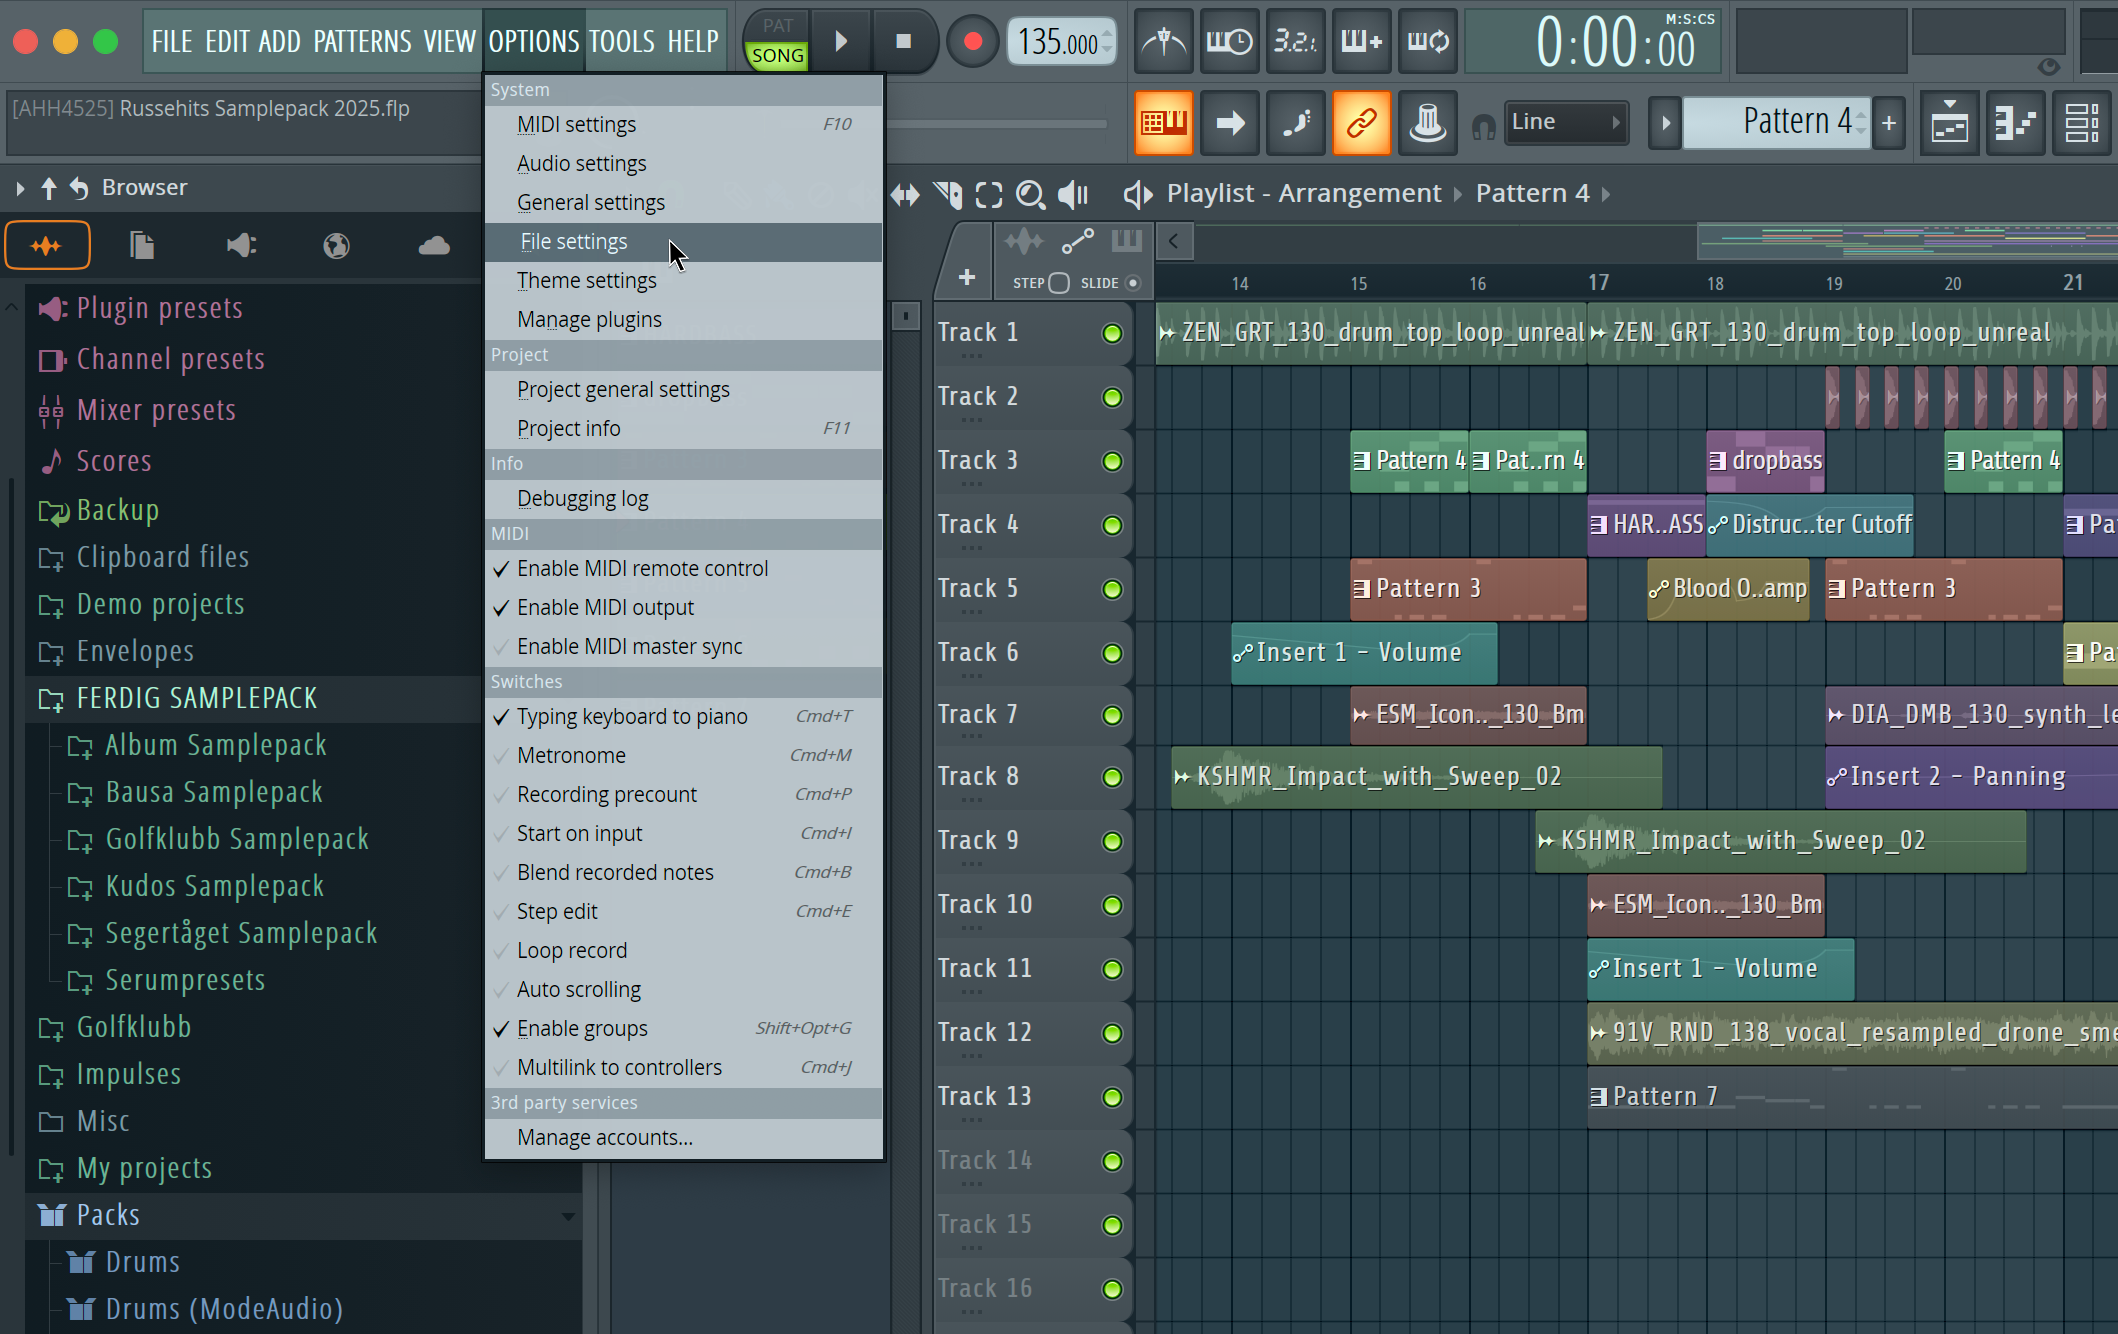Click the zoom magnifier tool in playlist
2118x1334 pixels.
(1030, 194)
